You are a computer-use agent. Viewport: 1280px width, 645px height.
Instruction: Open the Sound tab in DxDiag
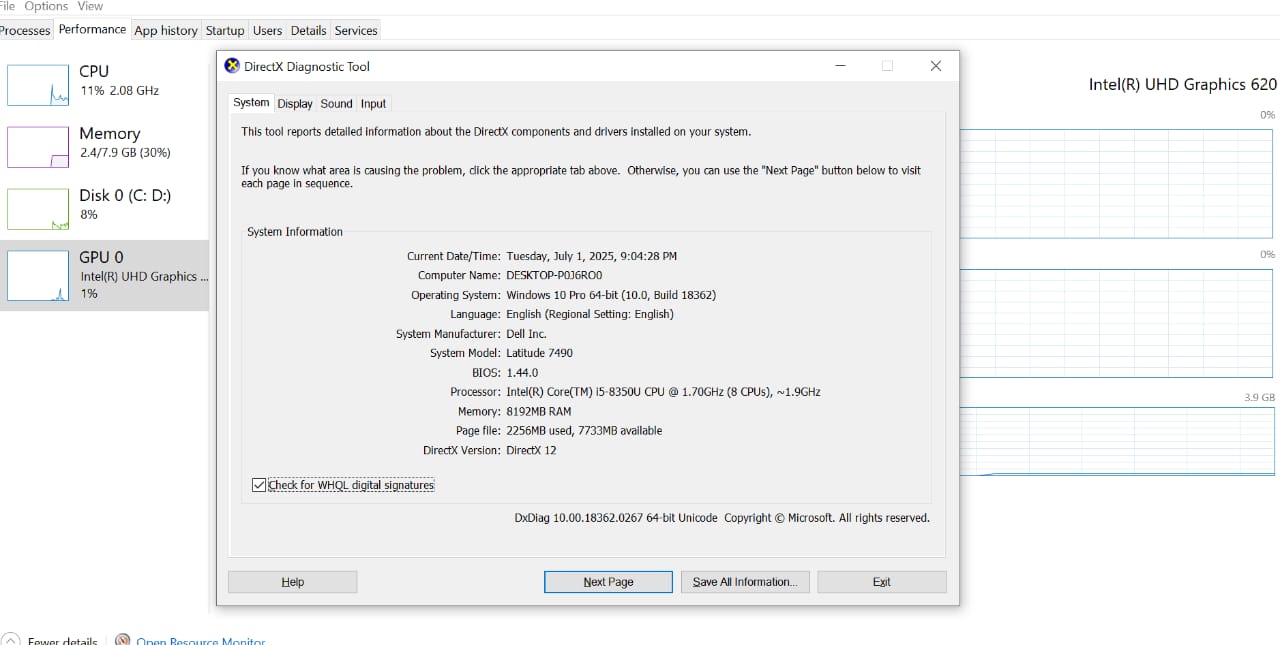(337, 104)
